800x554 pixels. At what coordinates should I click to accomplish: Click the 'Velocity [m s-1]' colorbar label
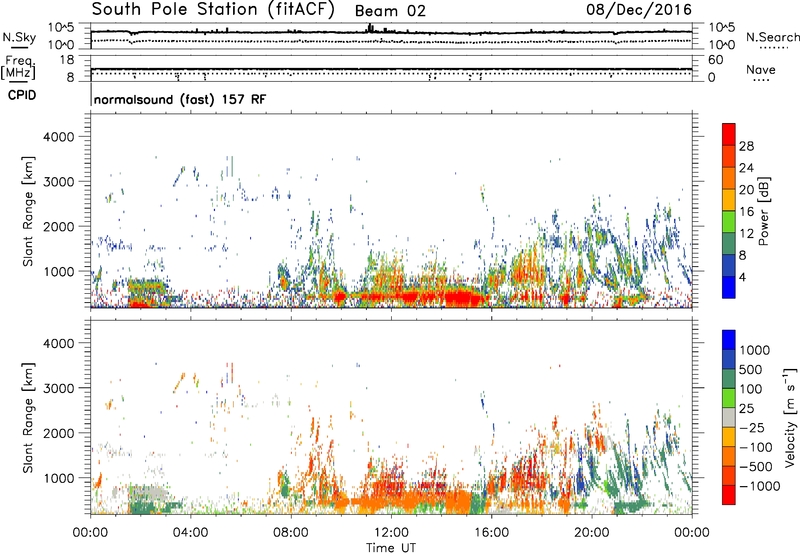tap(790, 417)
